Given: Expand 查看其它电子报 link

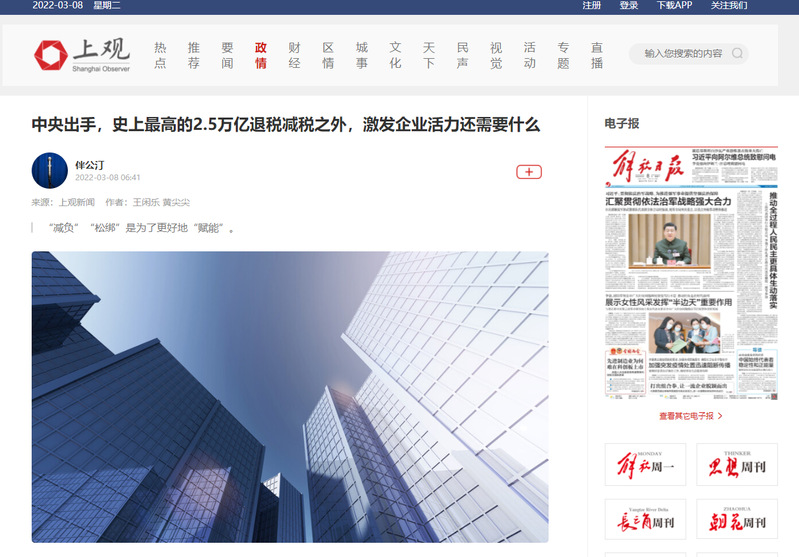Looking at the screenshot, I should (x=690, y=415).
